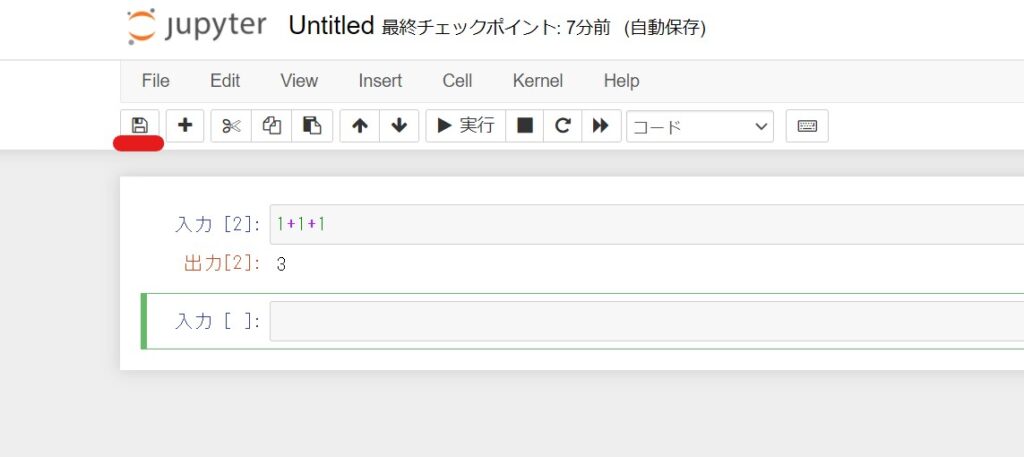The image size is (1024, 457).
Task: Click the save notebook floppy disk icon
Action: click(139, 125)
